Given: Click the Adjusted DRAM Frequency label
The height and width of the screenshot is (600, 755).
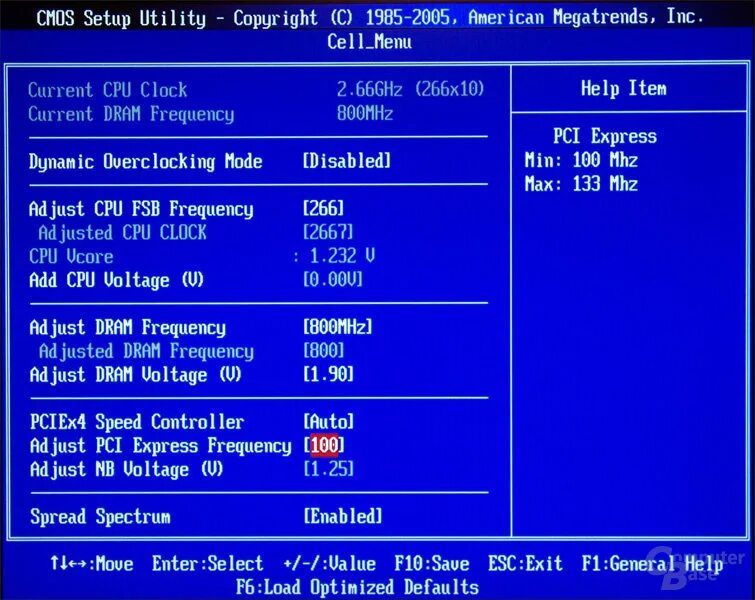Looking at the screenshot, I should (146, 352).
